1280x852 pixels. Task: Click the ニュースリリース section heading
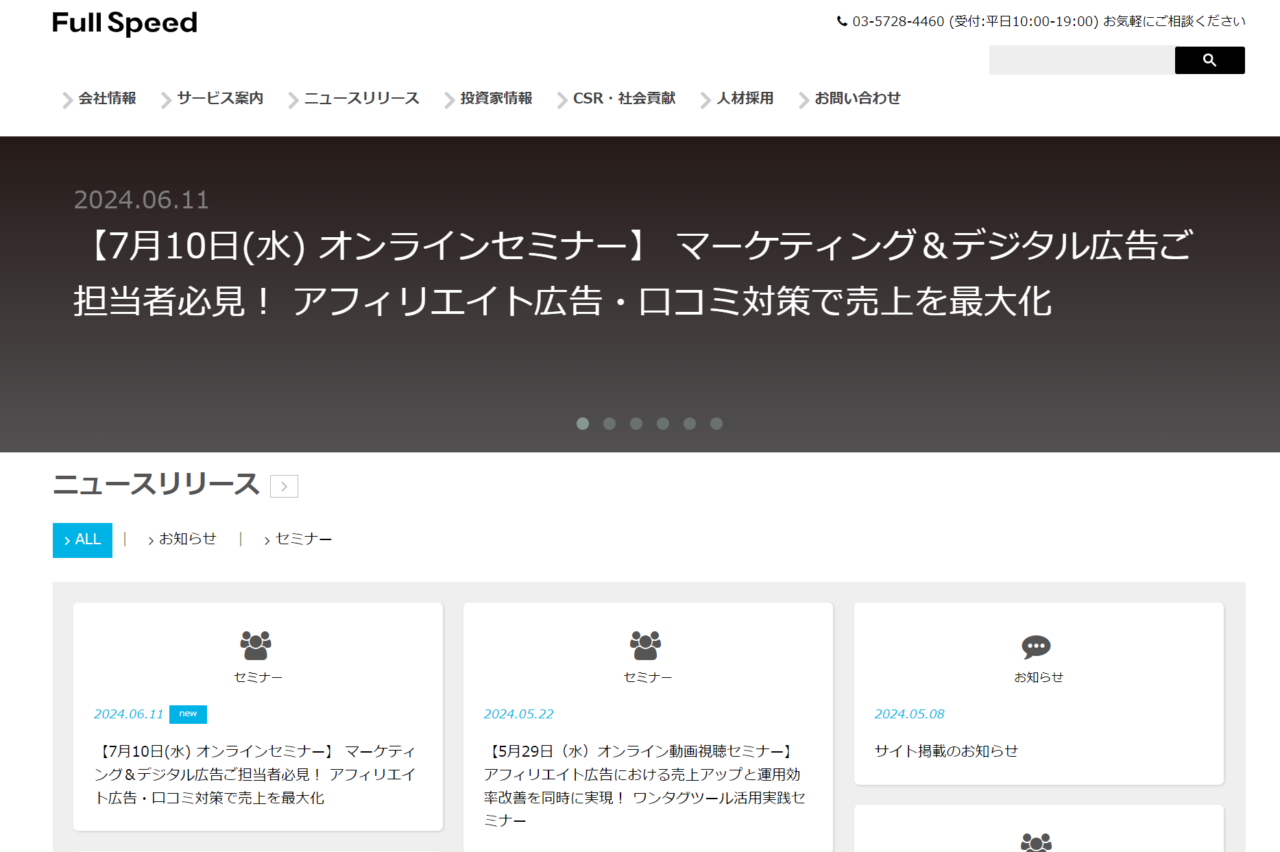(156, 484)
